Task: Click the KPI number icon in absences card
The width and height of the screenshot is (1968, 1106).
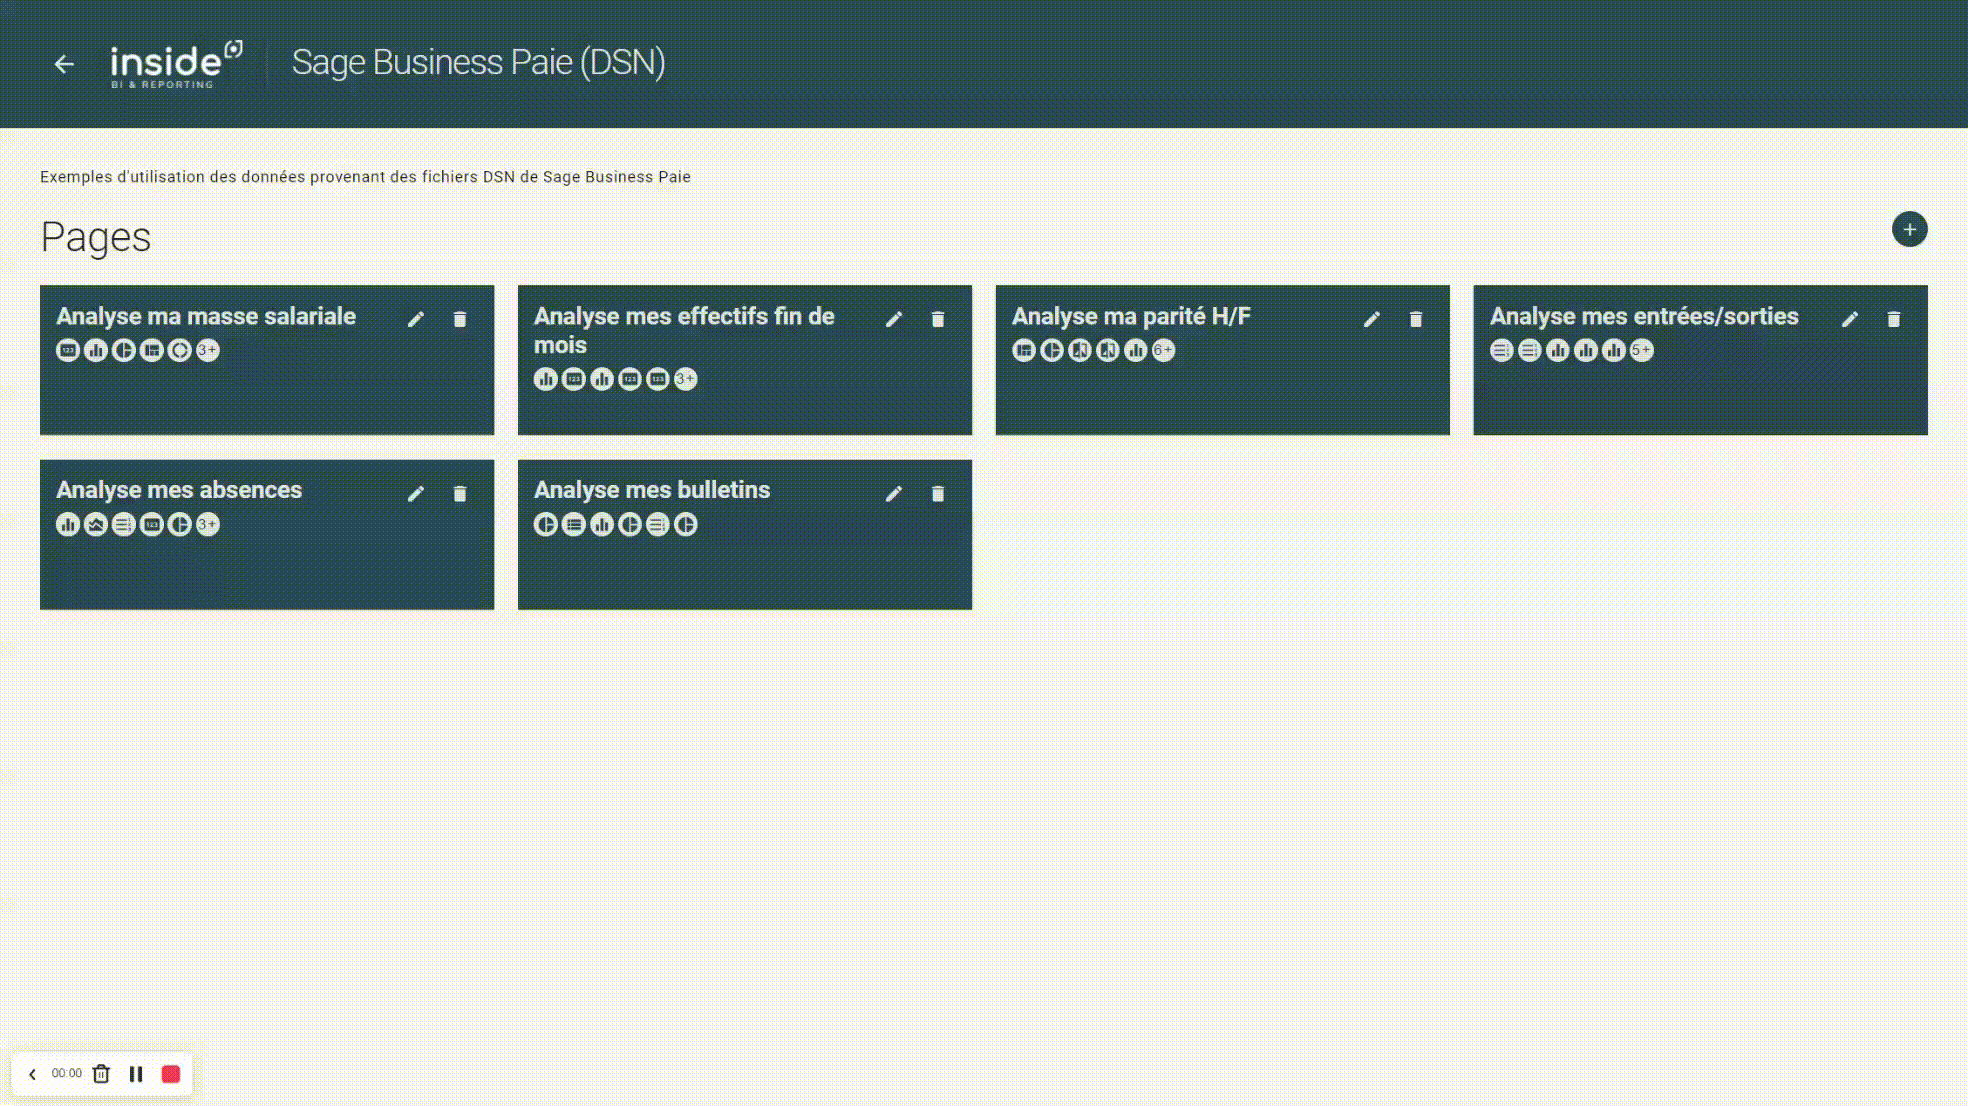Action: click(x=152, y=524)
